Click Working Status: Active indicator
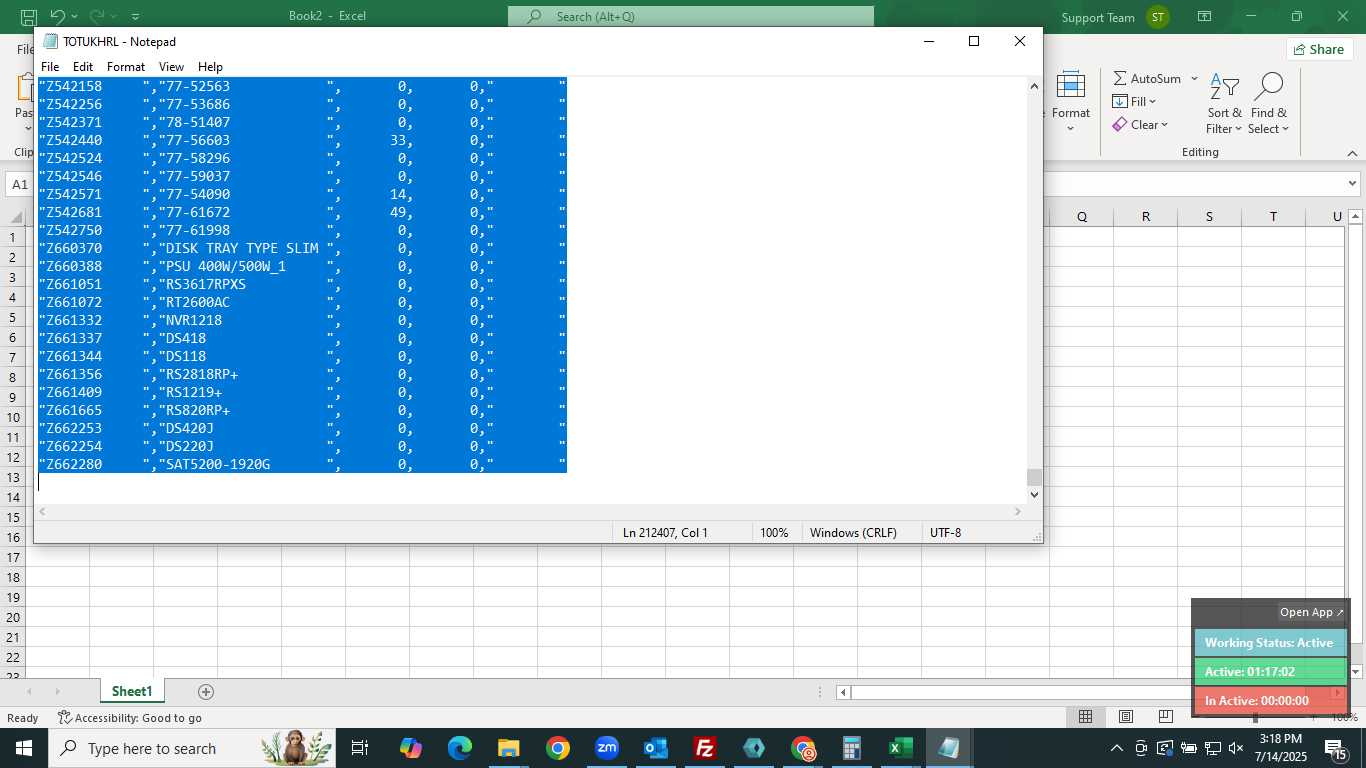Image resolution: width=1366 pixels, height=768 pixels. tap(1270, 643)
